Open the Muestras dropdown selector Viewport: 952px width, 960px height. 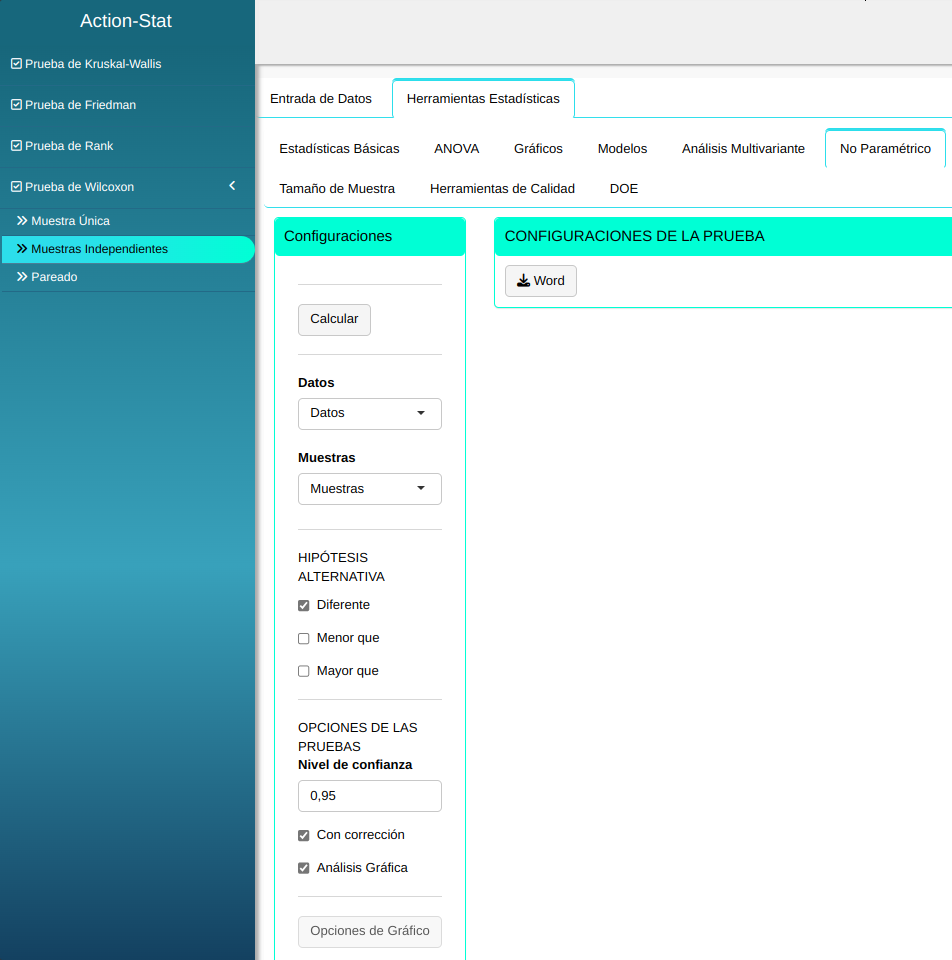(369, 489)
